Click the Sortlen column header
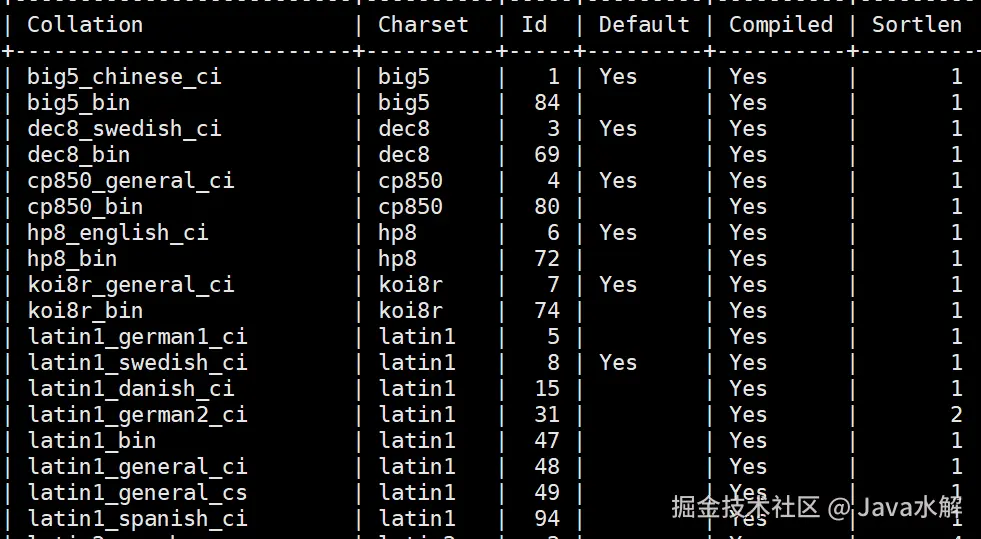This screenshot has height=539, width=981. click(x=916, y=24)
